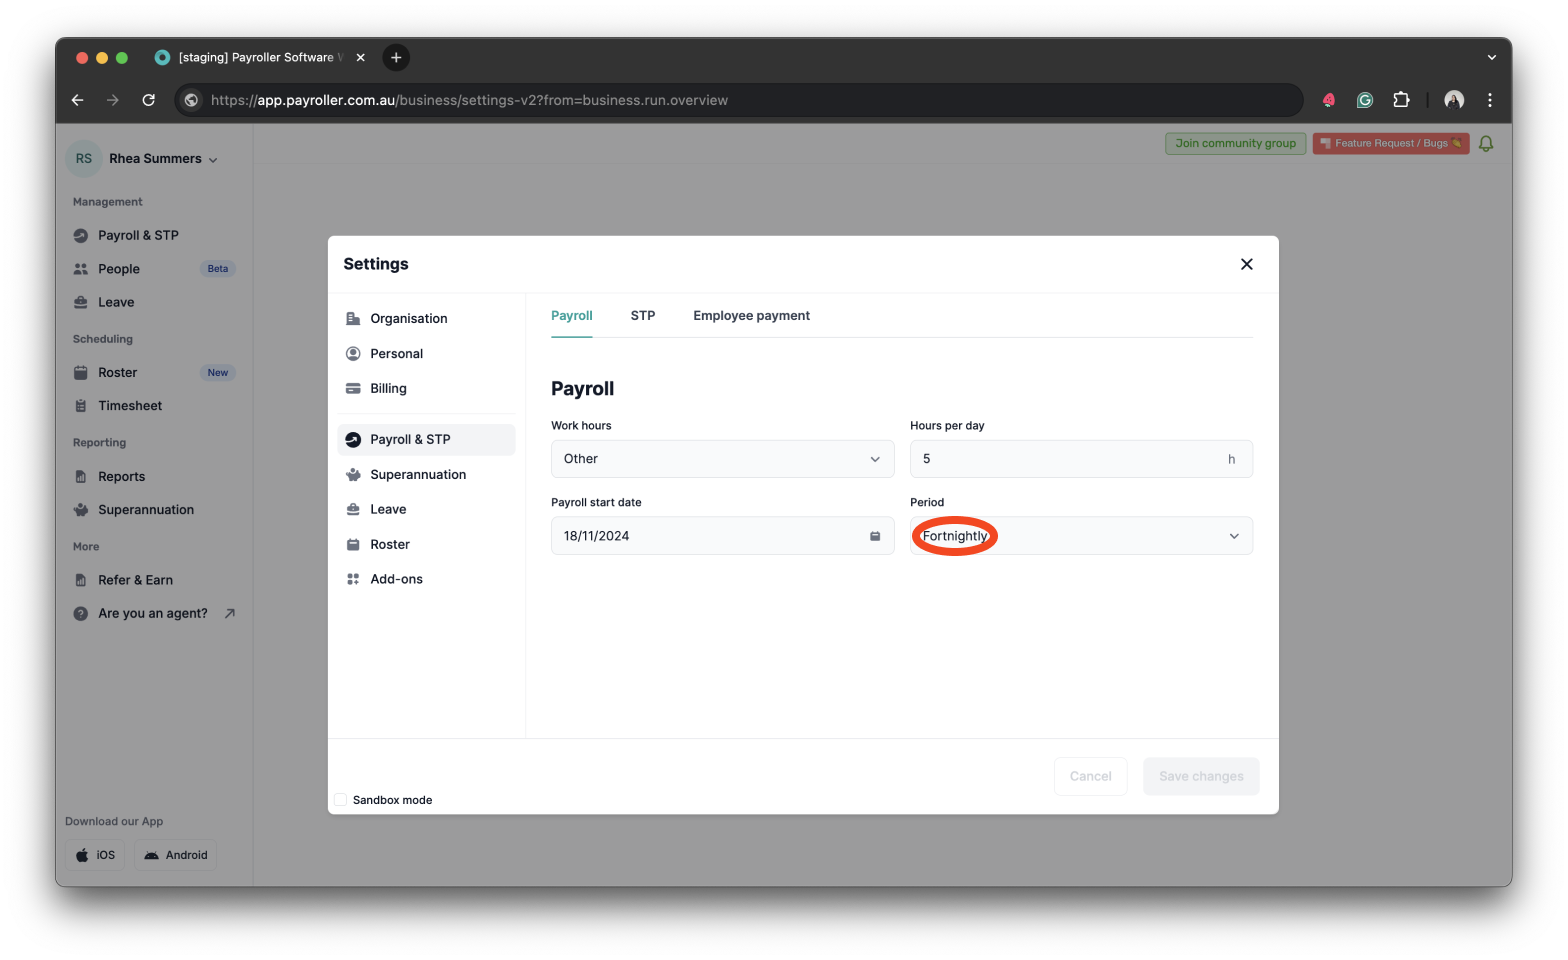This screenshot has height=960, width=1568.
Task: Click the Billing card icon in Settings
Action: coord(353,389)
